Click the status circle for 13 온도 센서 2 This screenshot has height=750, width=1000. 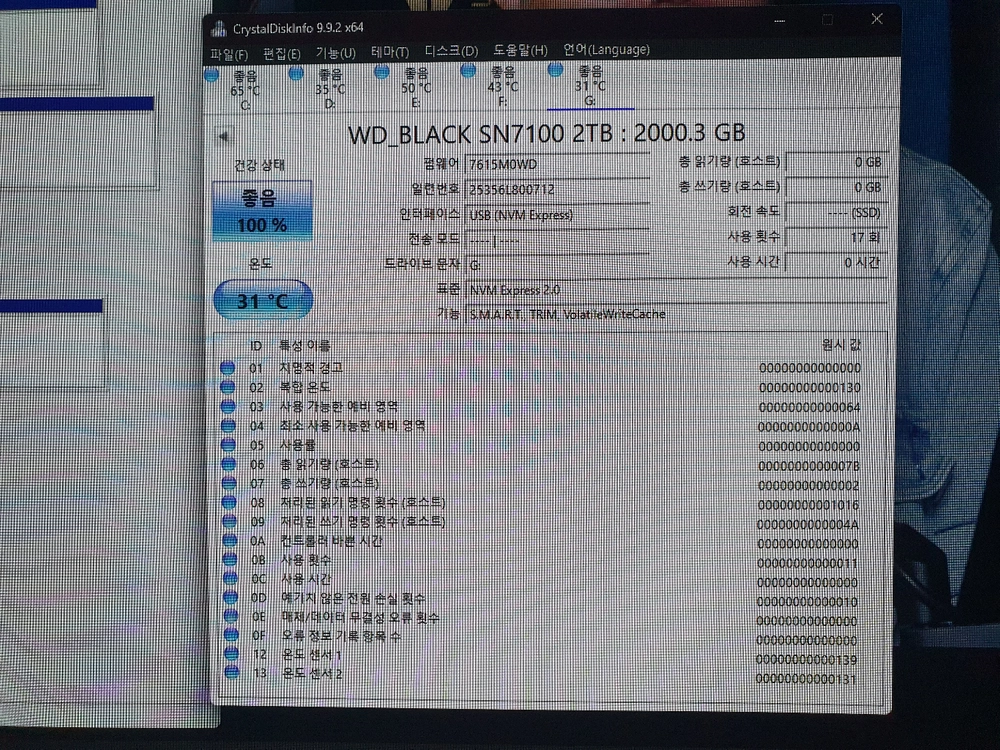coord(232,672)
